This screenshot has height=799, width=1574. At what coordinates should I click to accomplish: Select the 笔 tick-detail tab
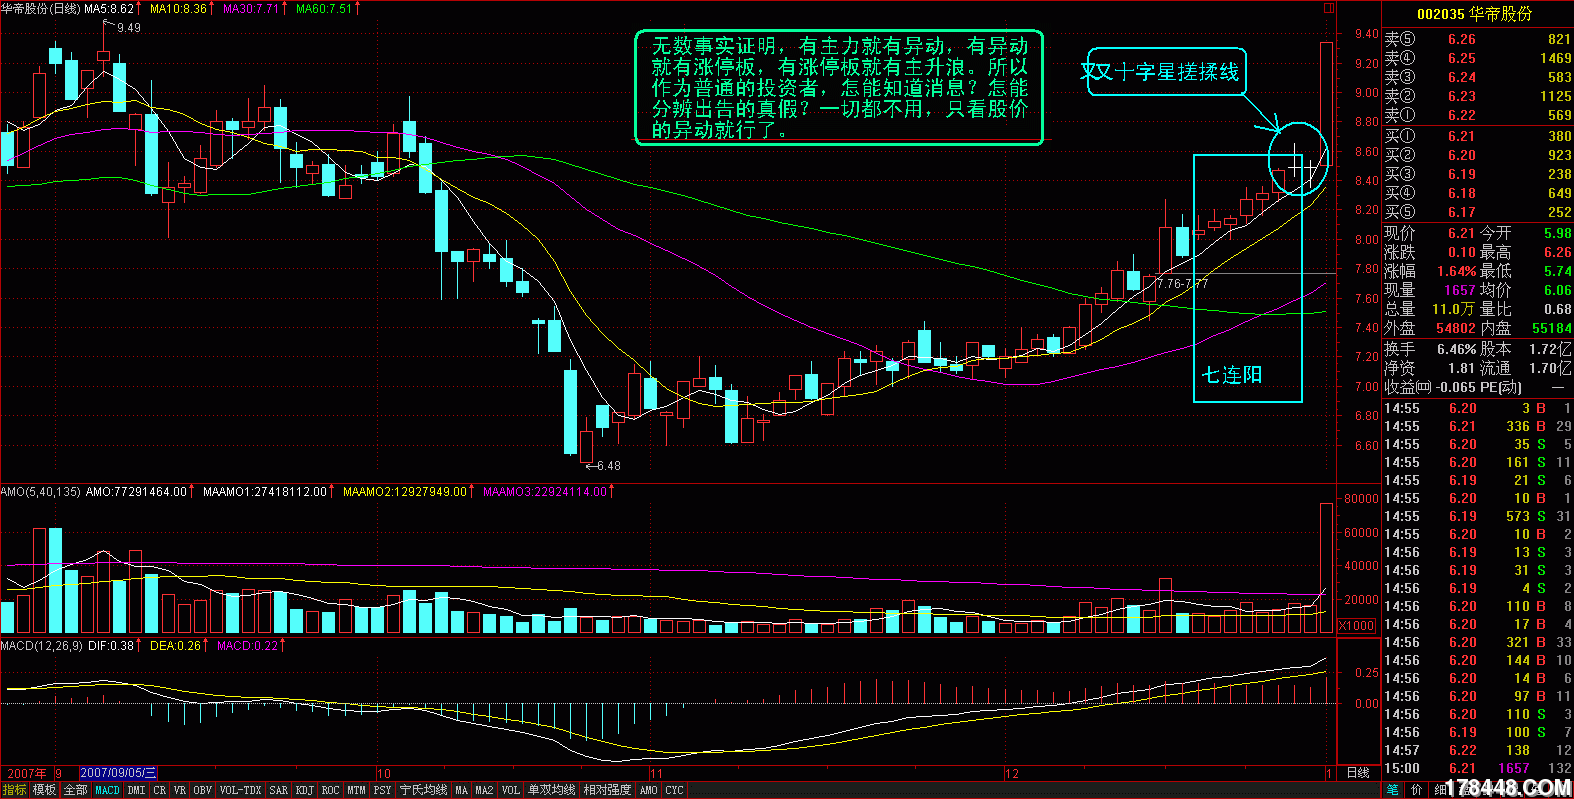(x=1393, y=791)
